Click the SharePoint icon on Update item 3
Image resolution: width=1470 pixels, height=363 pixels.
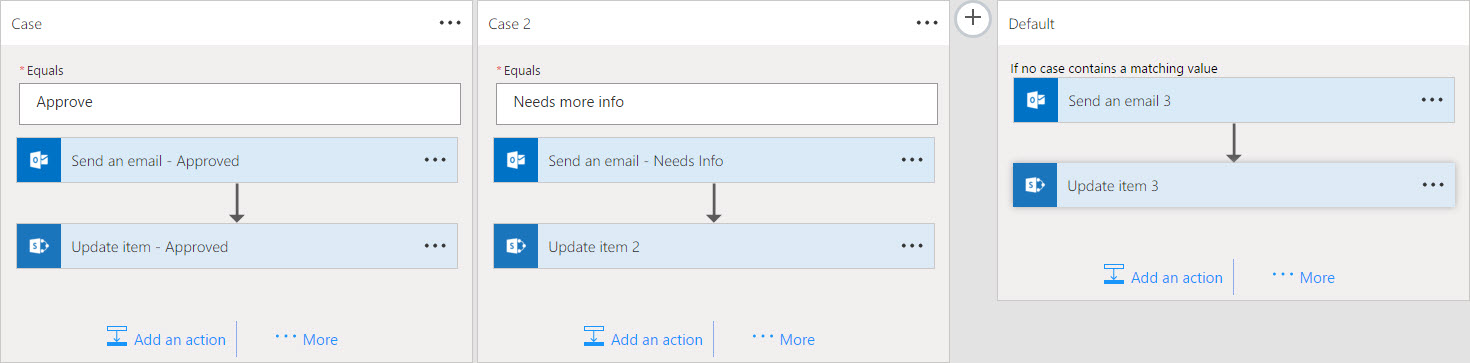pyautogui.click(x=1036, y=185)
